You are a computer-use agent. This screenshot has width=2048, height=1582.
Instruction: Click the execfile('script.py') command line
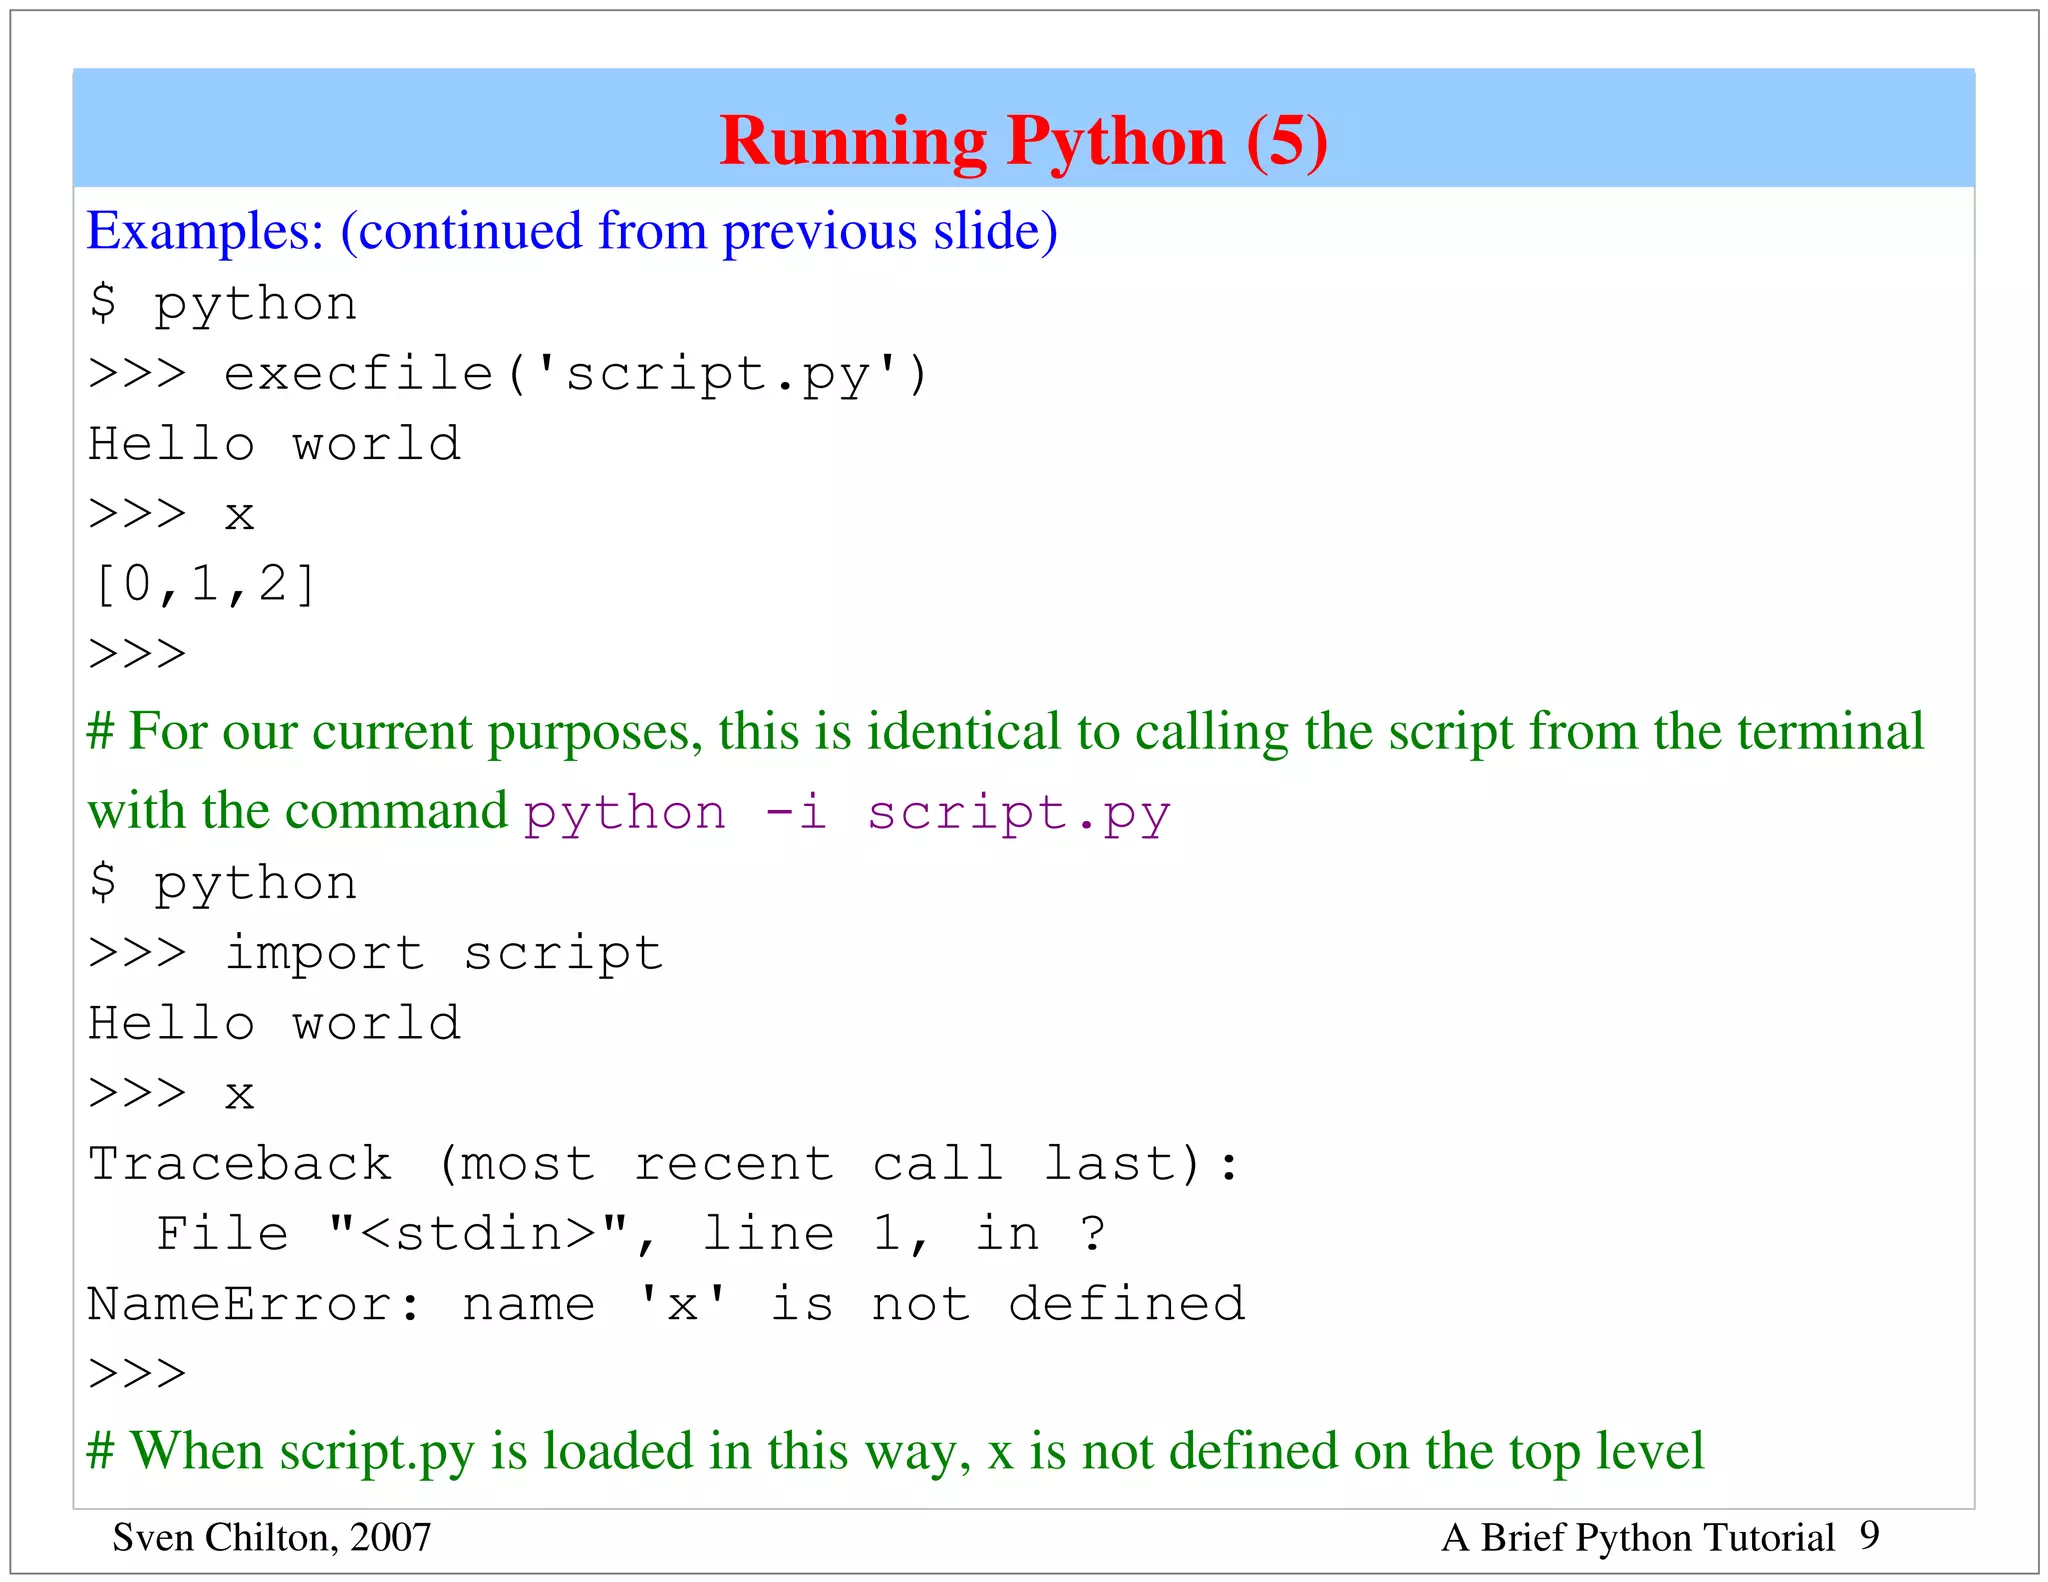coord(509,376)
